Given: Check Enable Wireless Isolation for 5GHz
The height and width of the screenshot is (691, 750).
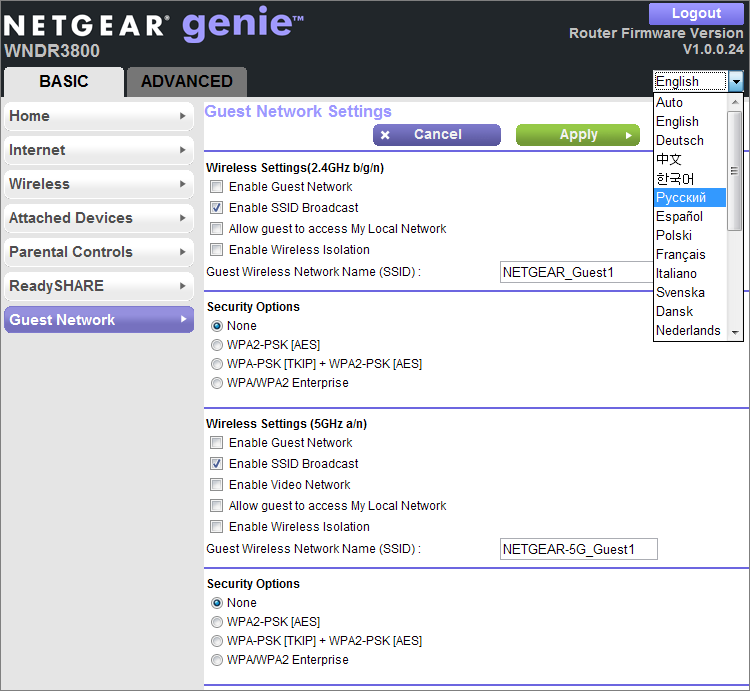Looking at the screenshot, I should (217, 526).
